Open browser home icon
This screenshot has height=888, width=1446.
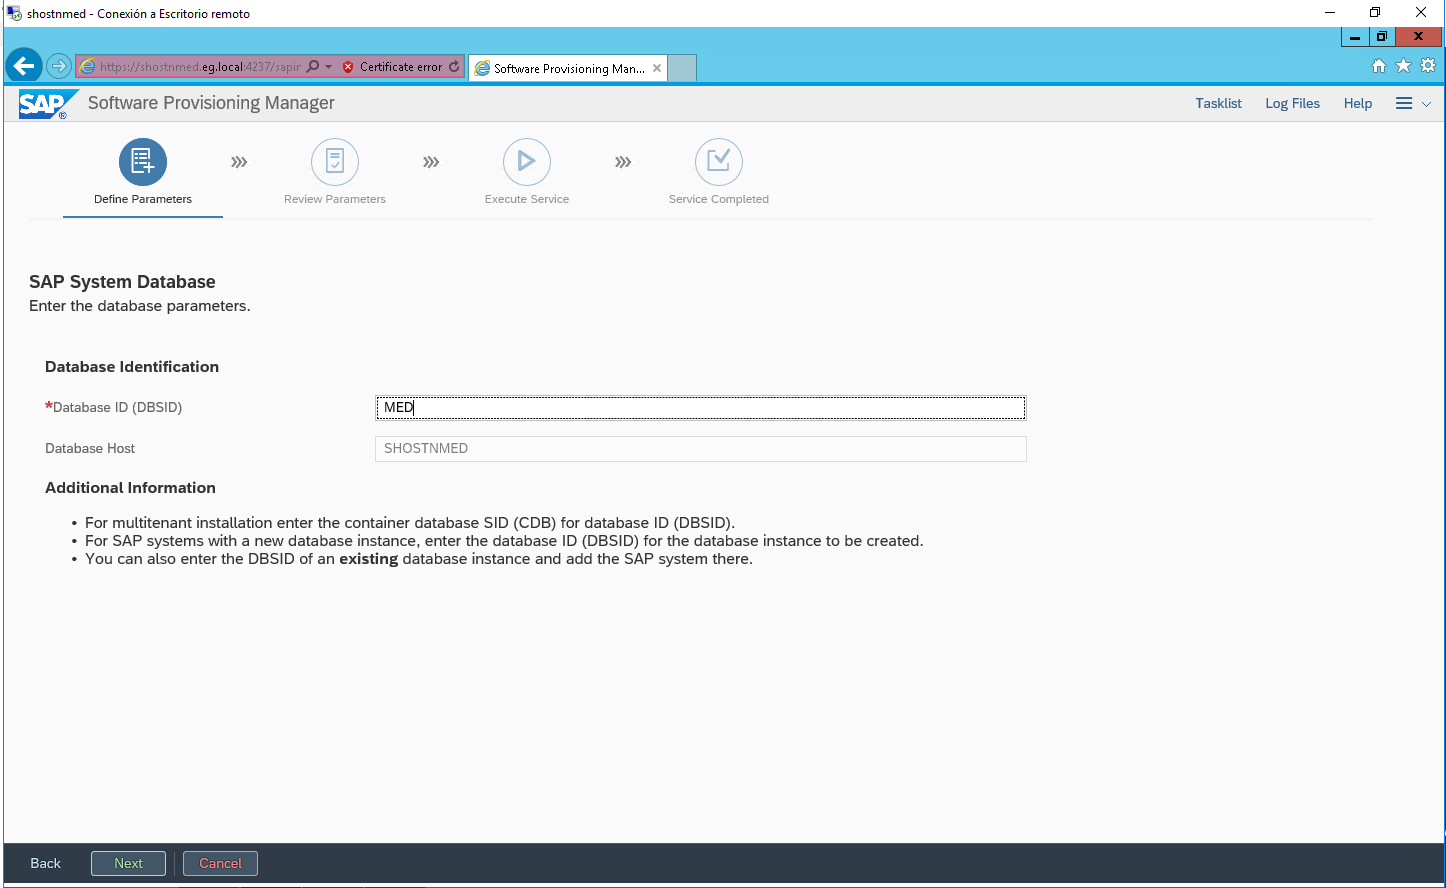tap(1379, 66)
